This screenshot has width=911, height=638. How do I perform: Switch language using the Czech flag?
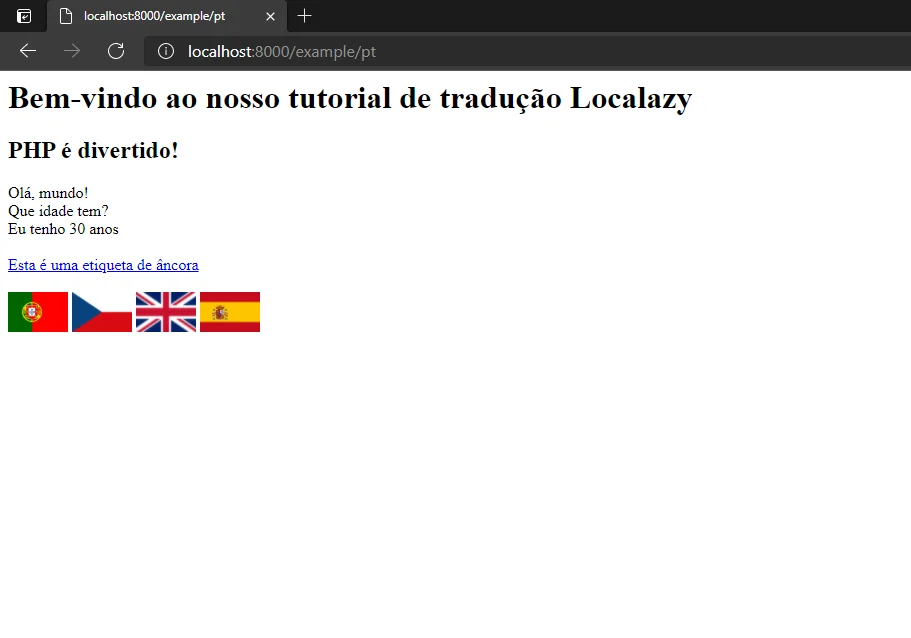tap(101, 311)
